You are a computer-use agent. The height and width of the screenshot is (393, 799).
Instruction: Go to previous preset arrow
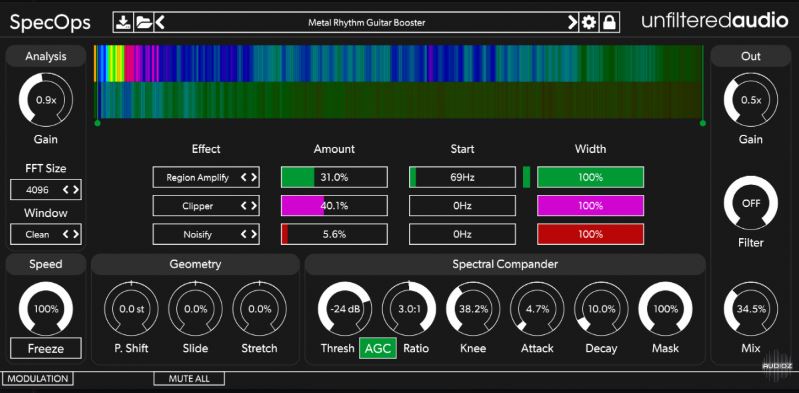point(160,22)
